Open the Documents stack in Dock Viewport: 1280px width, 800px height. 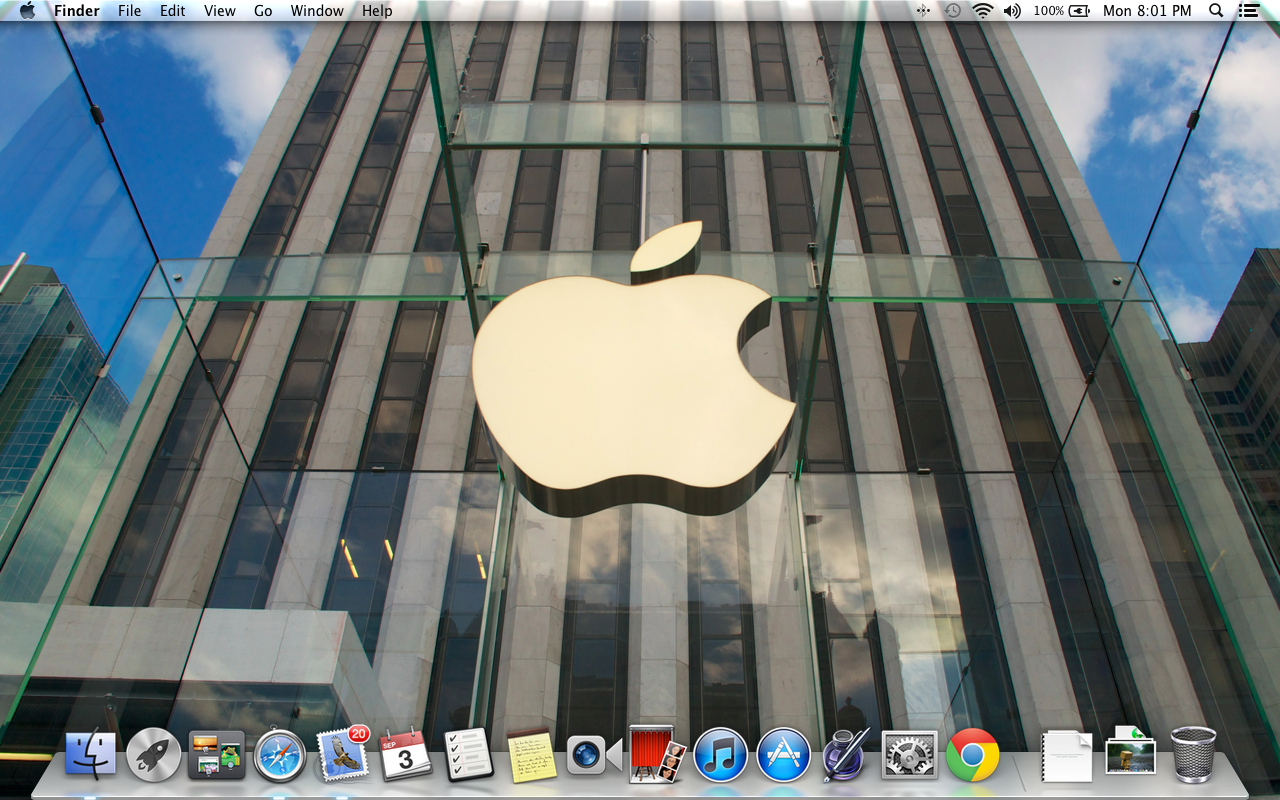(x=1067, y=756)
